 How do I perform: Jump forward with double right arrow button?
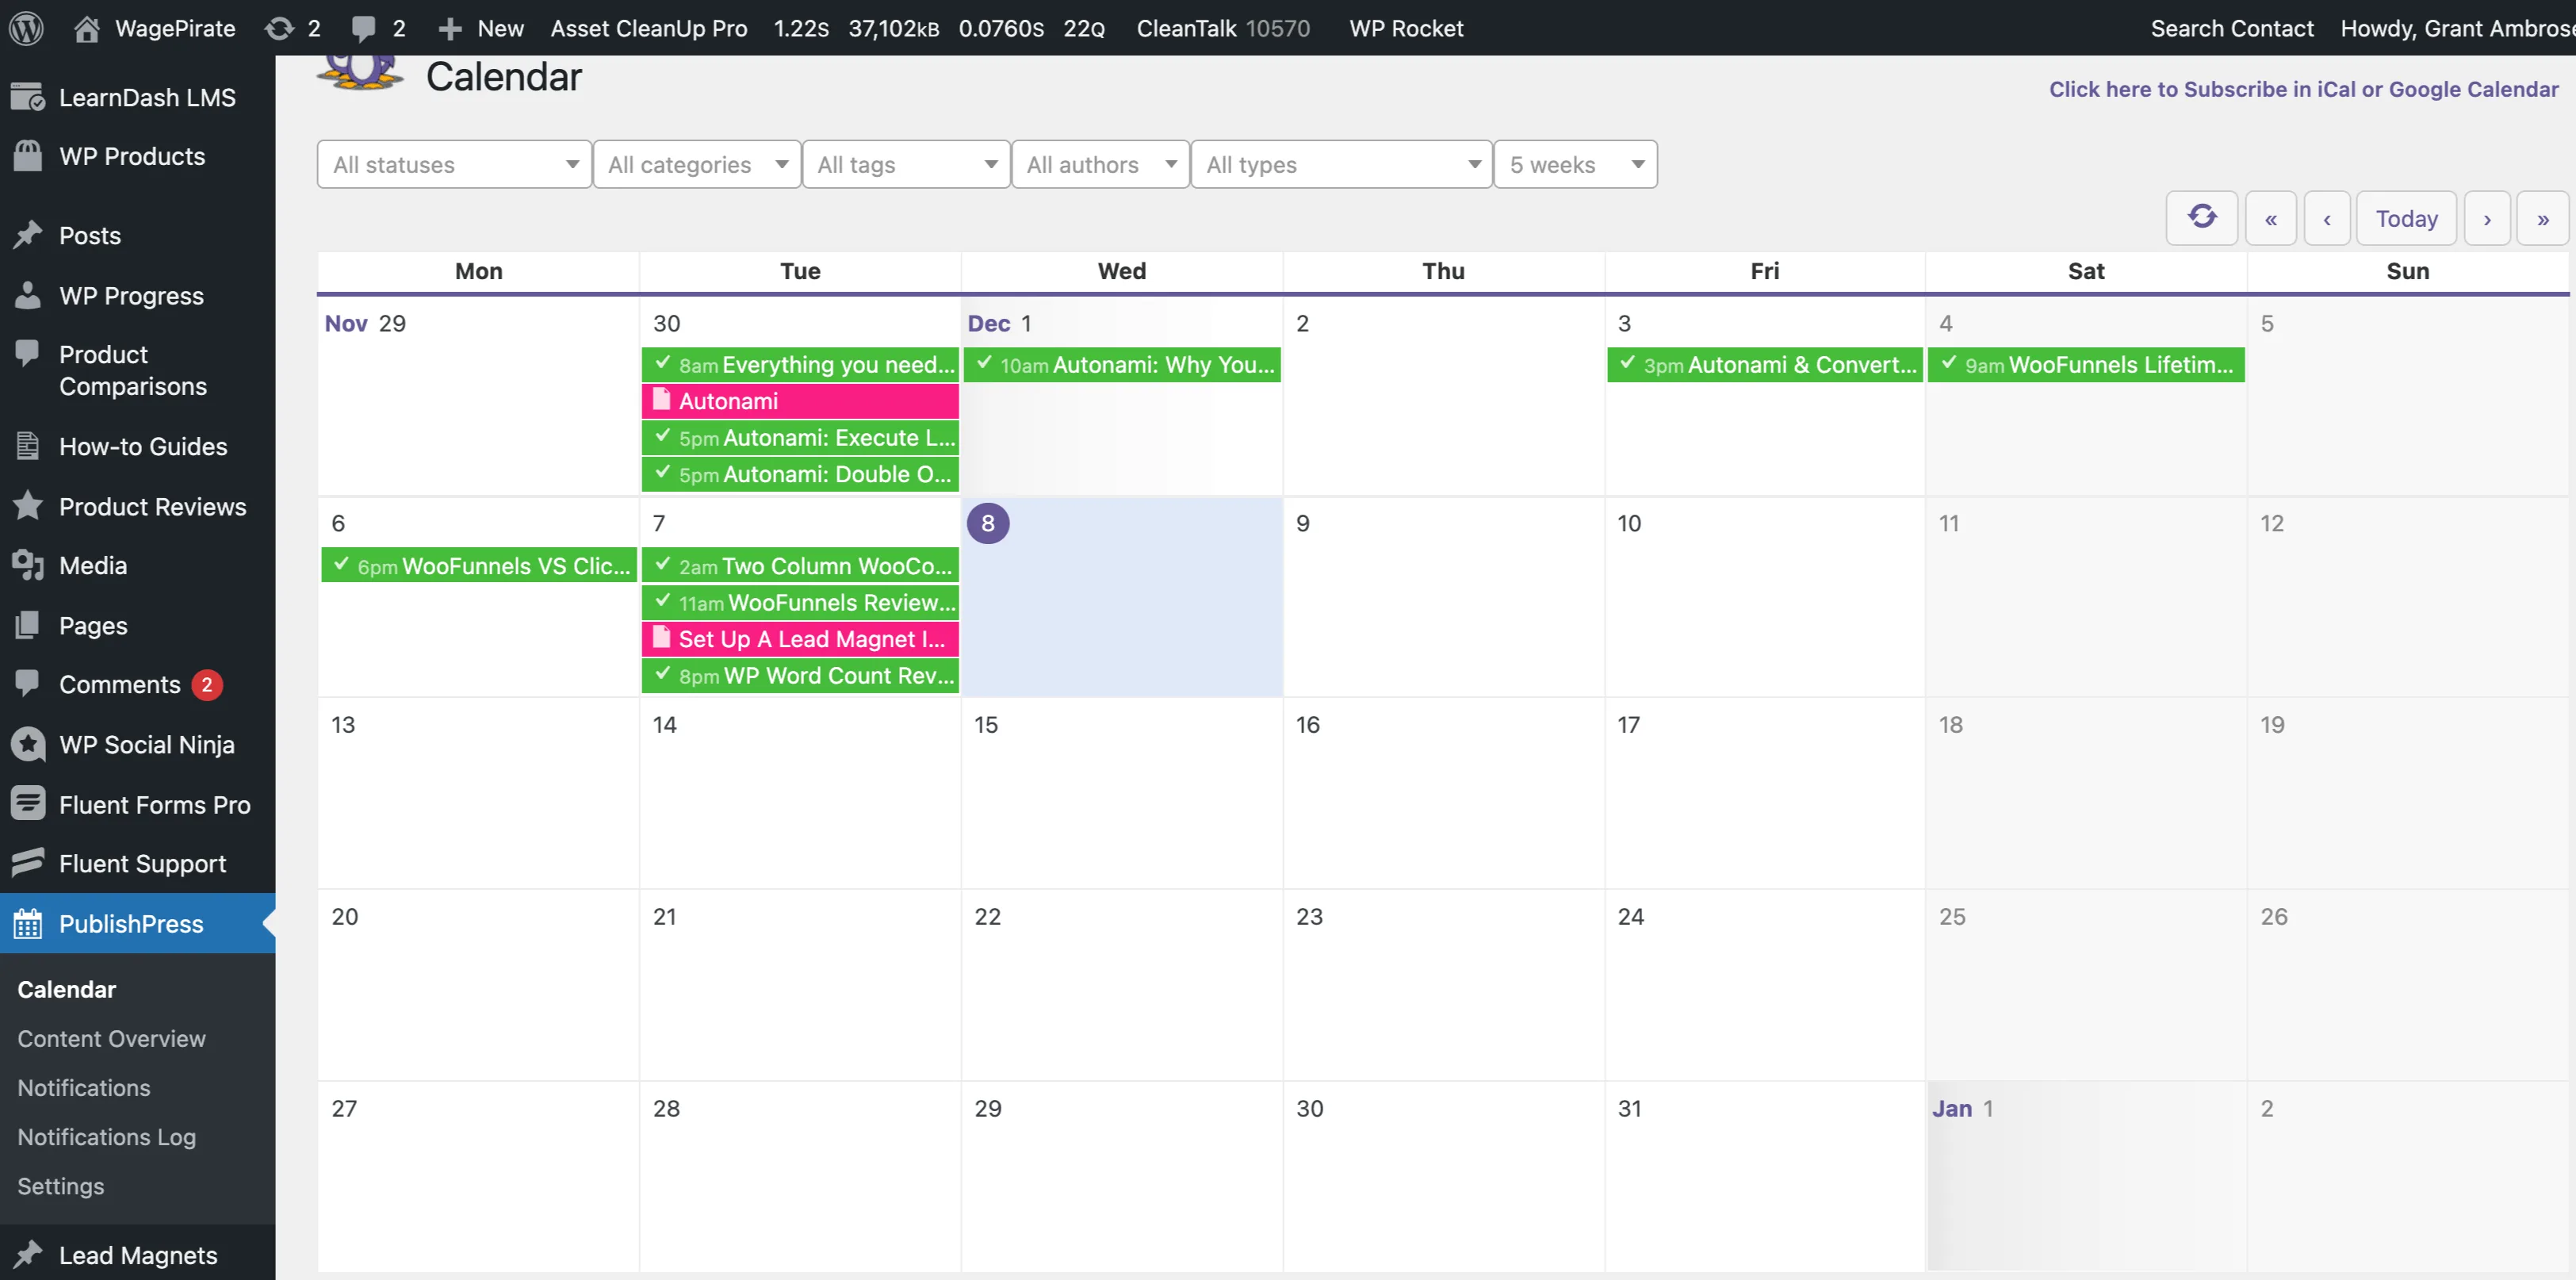[2542, 218]
